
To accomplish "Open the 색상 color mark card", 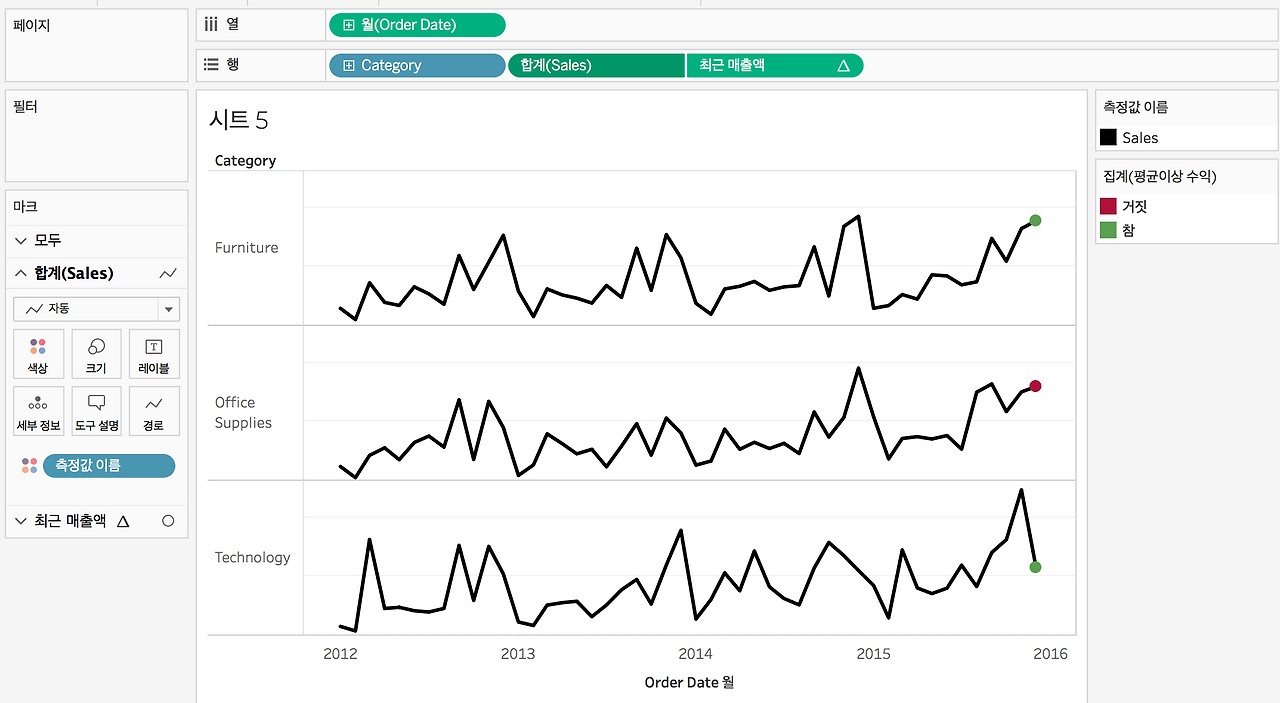I will click(38, 355).
